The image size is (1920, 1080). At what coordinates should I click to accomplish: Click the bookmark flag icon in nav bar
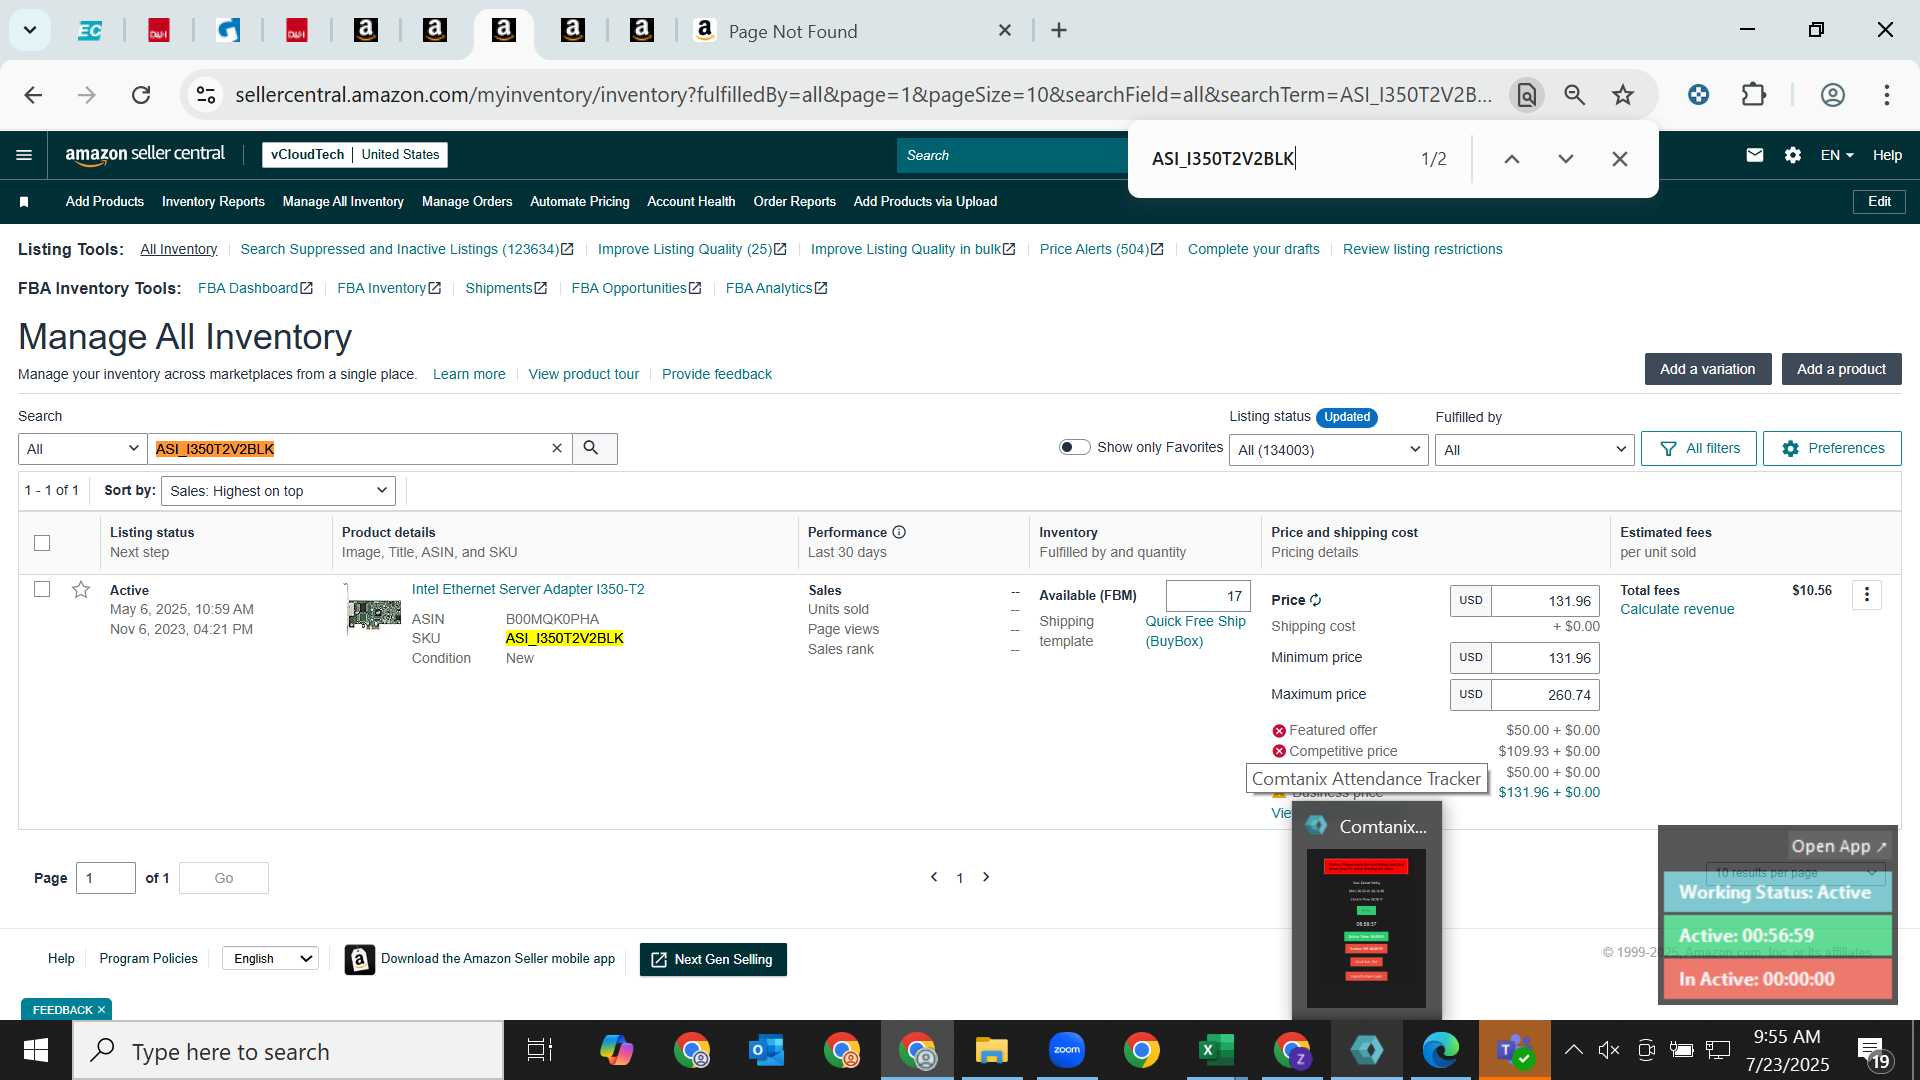click(24, 202)
